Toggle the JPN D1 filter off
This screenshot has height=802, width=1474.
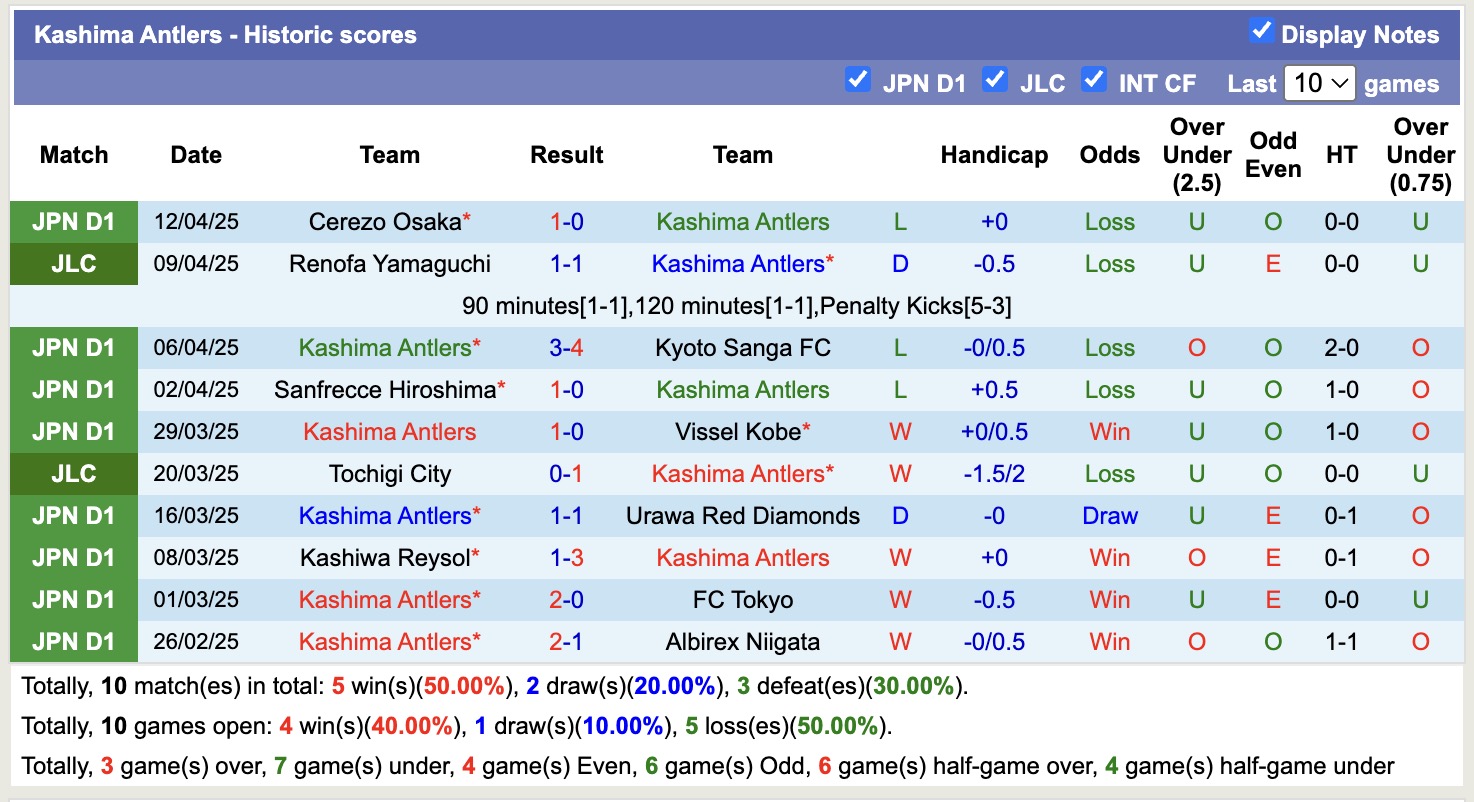pos(858,80)
